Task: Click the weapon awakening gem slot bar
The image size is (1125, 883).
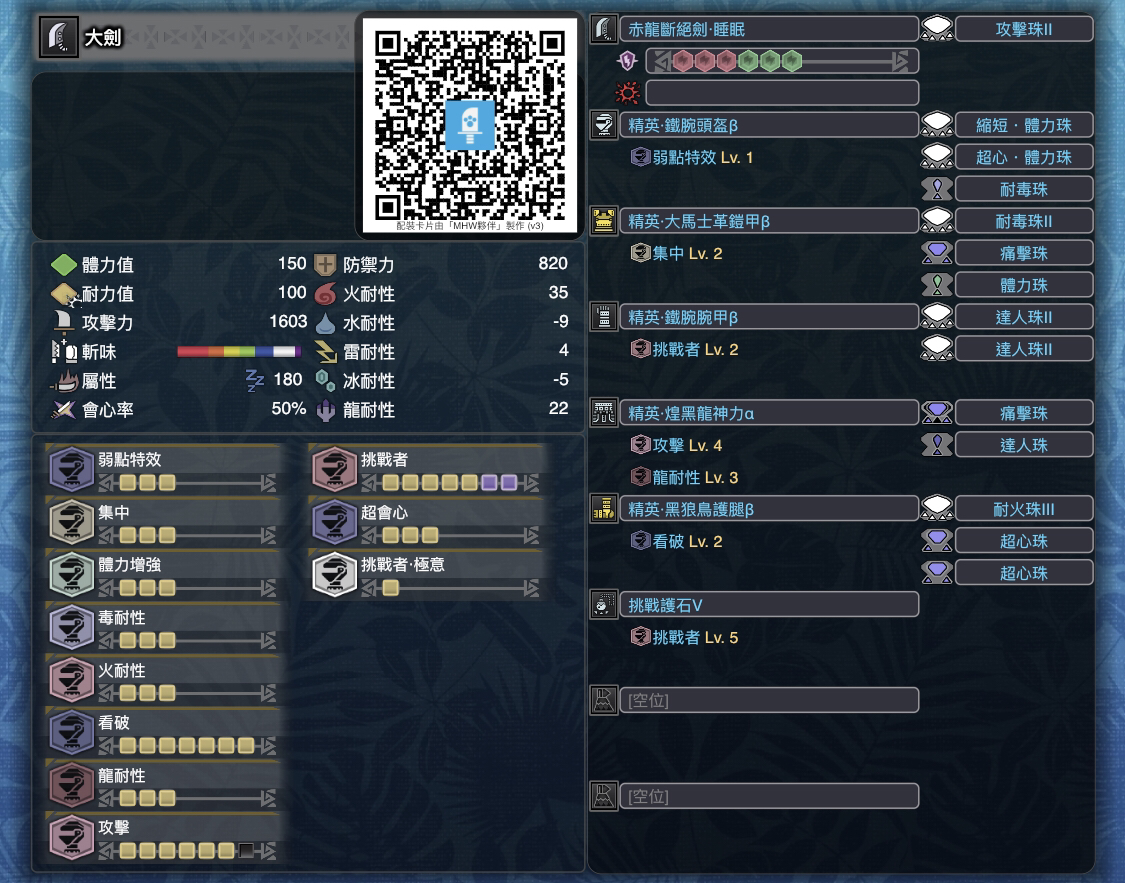Action: [x=782, y=61]
